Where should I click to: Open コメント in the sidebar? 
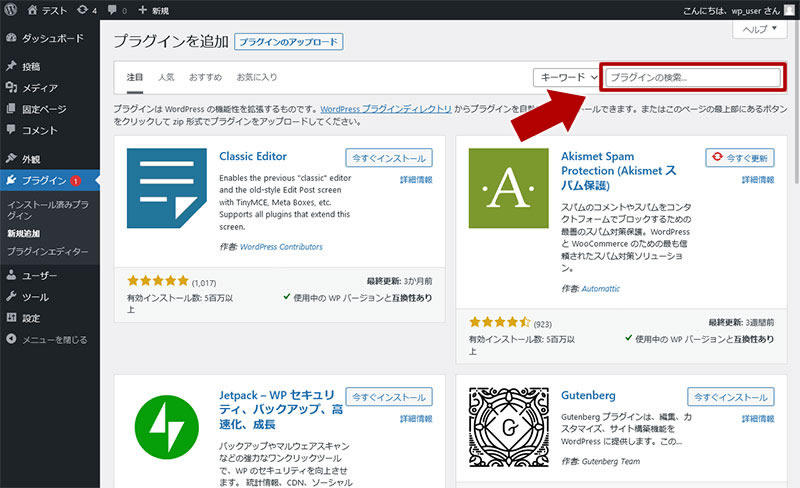tap(50, 131)
